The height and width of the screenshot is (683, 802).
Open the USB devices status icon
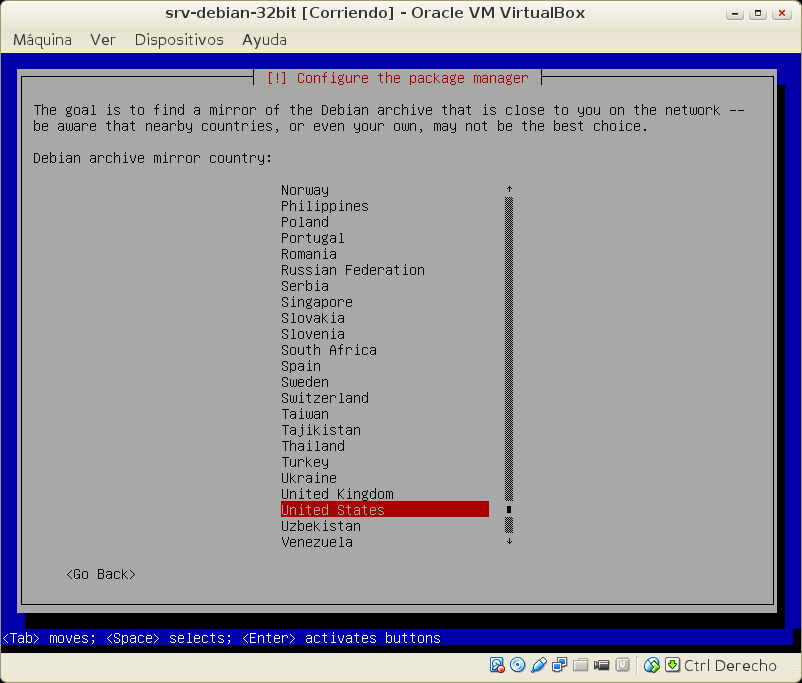point(539,665)
